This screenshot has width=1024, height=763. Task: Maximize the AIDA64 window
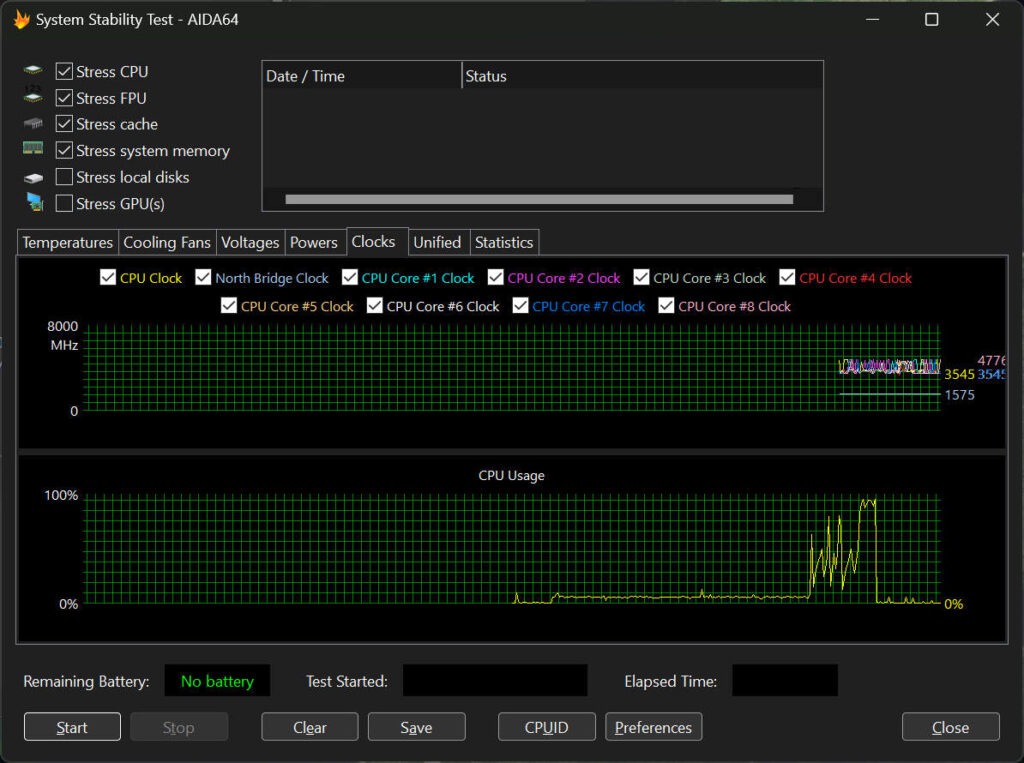[932, 20]
